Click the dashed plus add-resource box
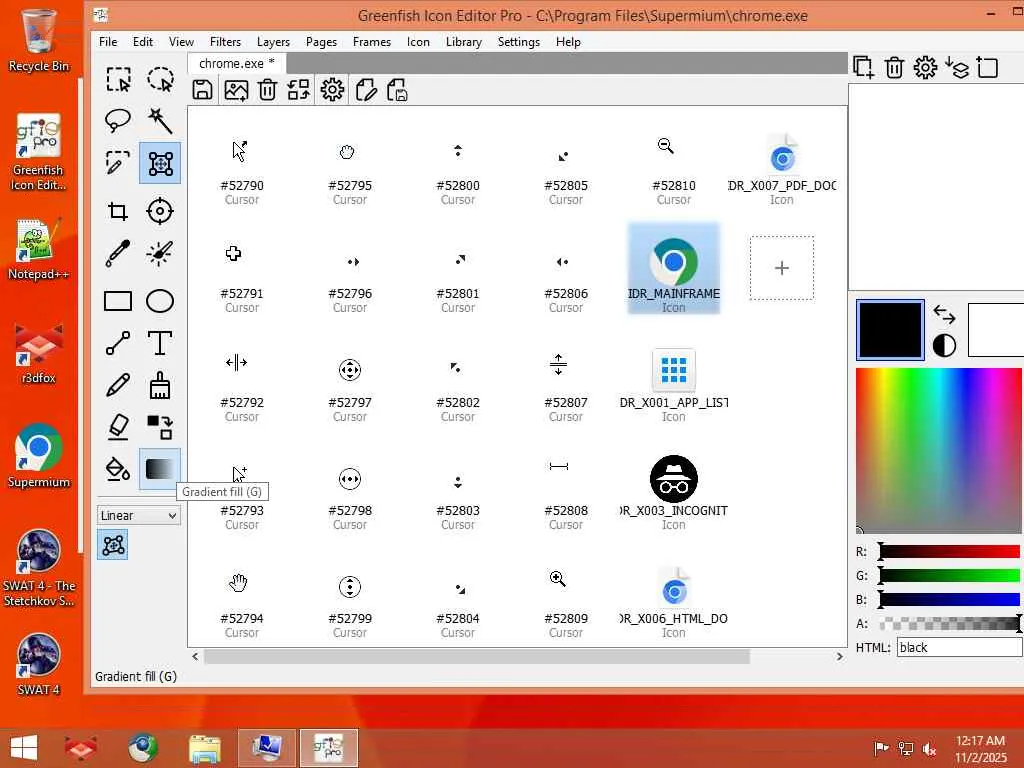This screenshot has height=768, width=1024. tap(782, 268)
